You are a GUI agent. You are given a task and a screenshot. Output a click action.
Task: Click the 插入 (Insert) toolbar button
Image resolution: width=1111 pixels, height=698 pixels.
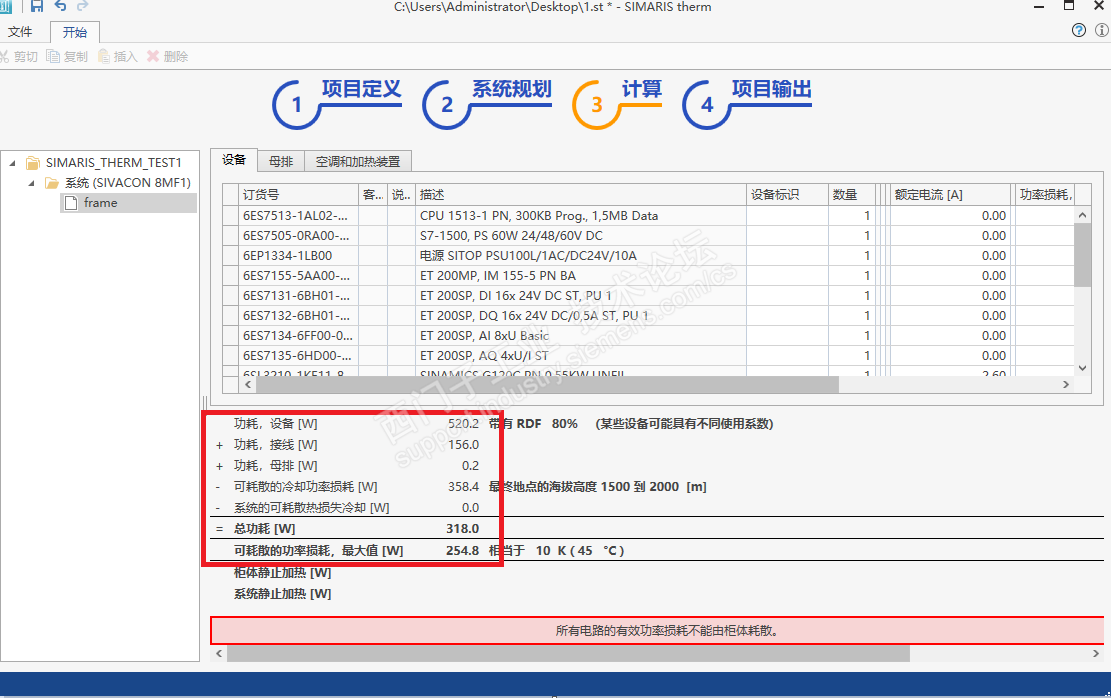[118, 57]
